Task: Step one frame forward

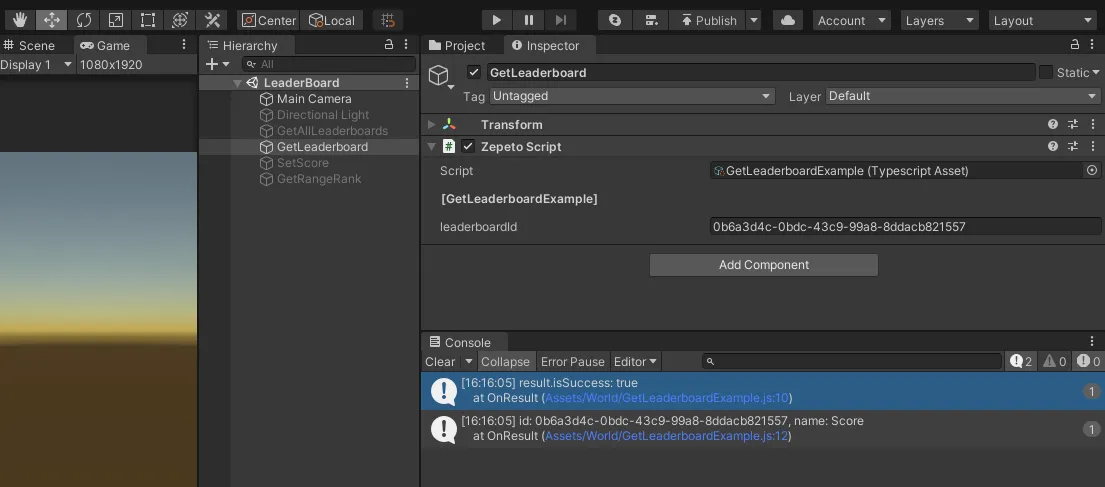Action: tap(561, 20)
